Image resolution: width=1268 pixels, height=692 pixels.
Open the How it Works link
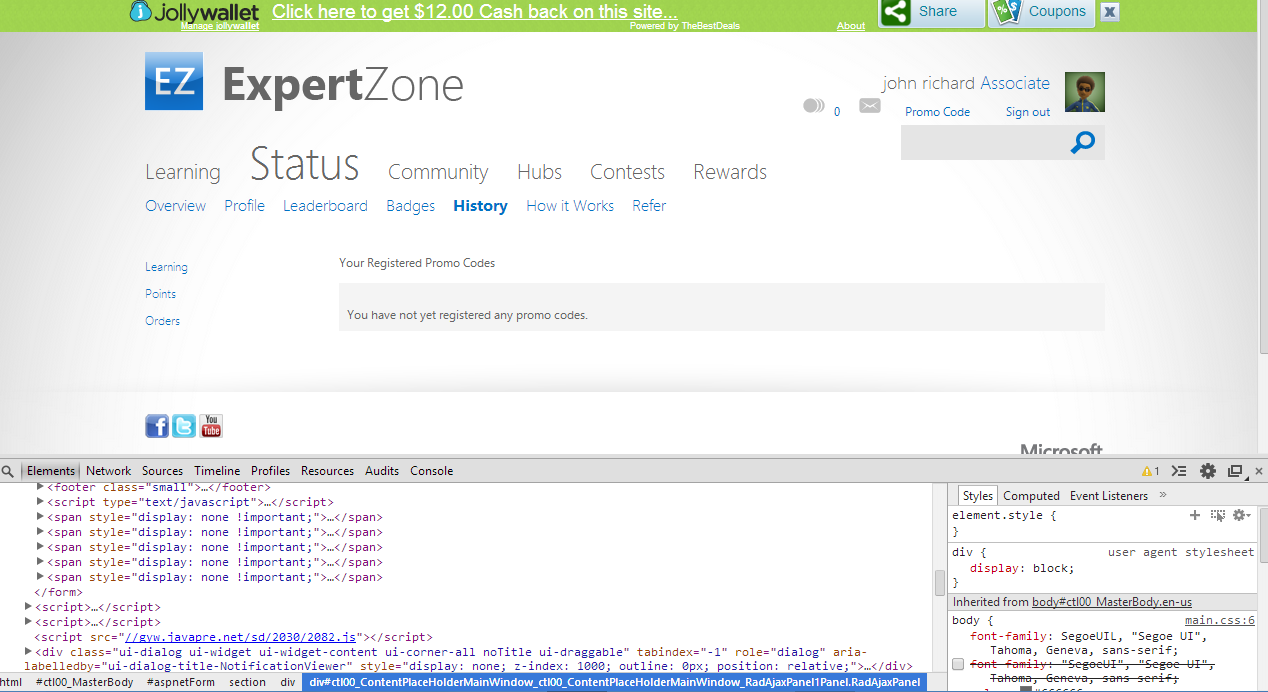coord(570,206)
